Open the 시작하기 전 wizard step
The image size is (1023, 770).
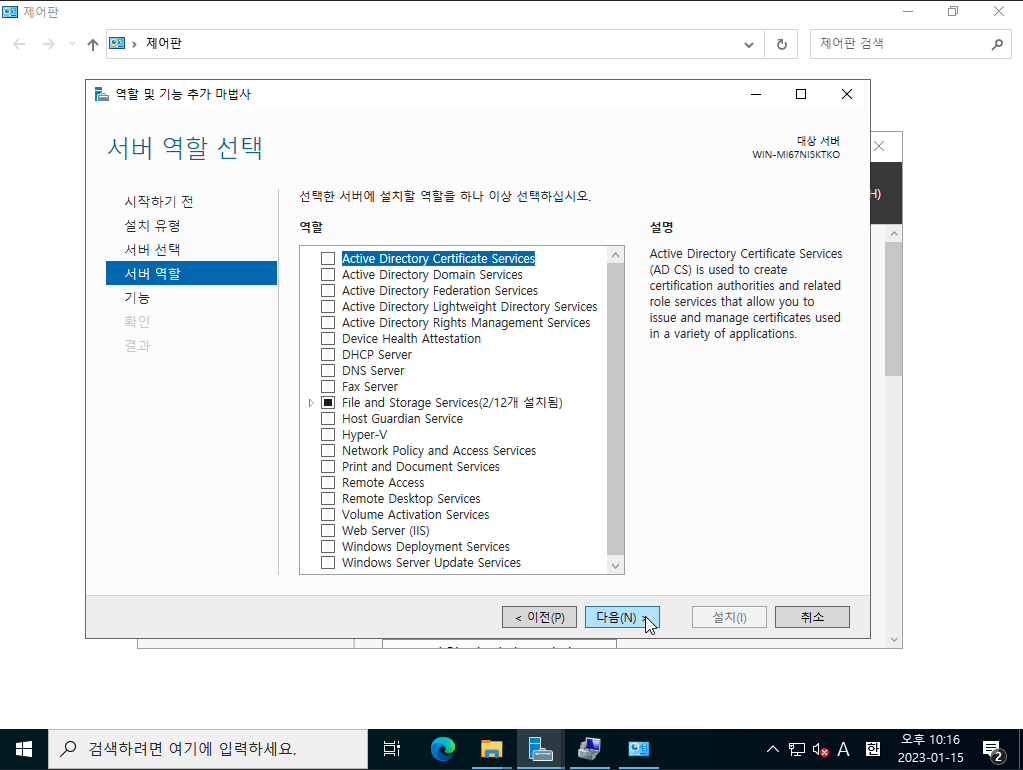[159, 202]
